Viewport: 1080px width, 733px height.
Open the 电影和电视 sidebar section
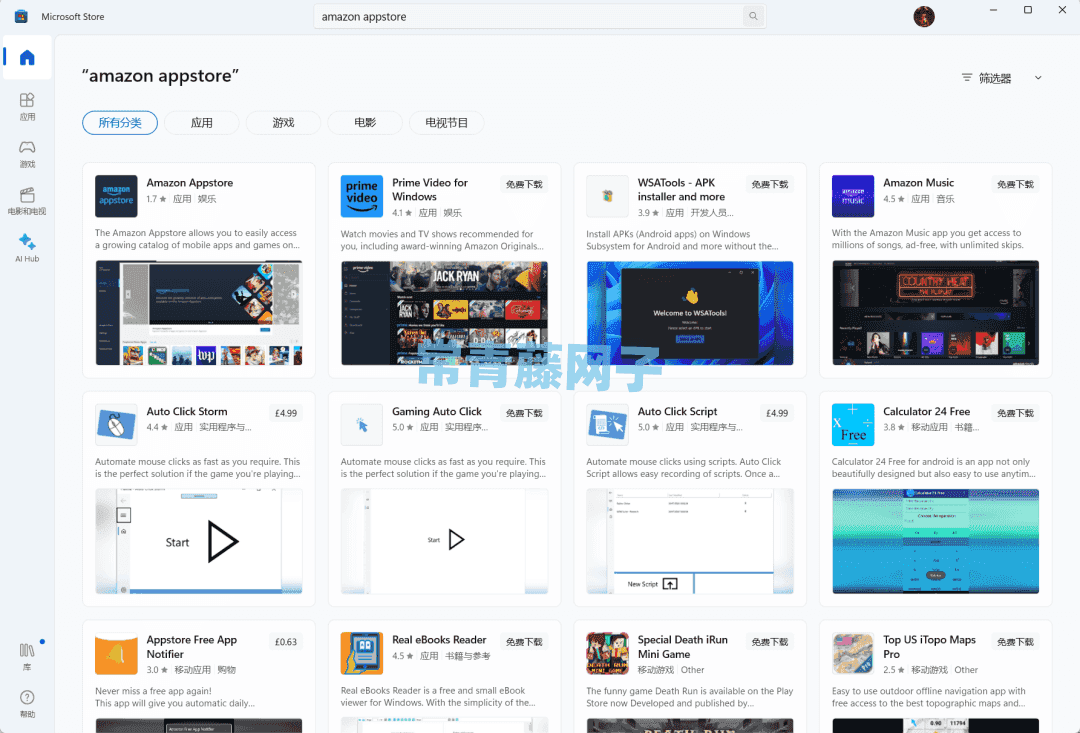point(27,201)
